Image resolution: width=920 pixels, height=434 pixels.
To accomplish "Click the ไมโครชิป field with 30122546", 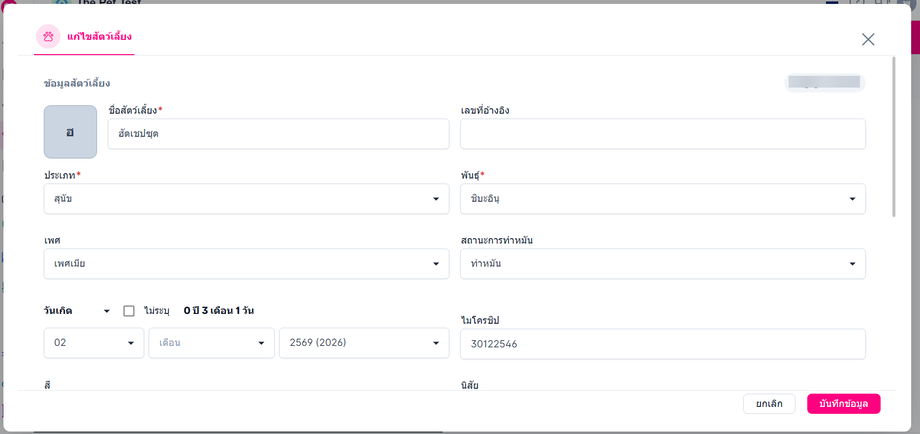I will pyautogui.click(x=662, y=344).
